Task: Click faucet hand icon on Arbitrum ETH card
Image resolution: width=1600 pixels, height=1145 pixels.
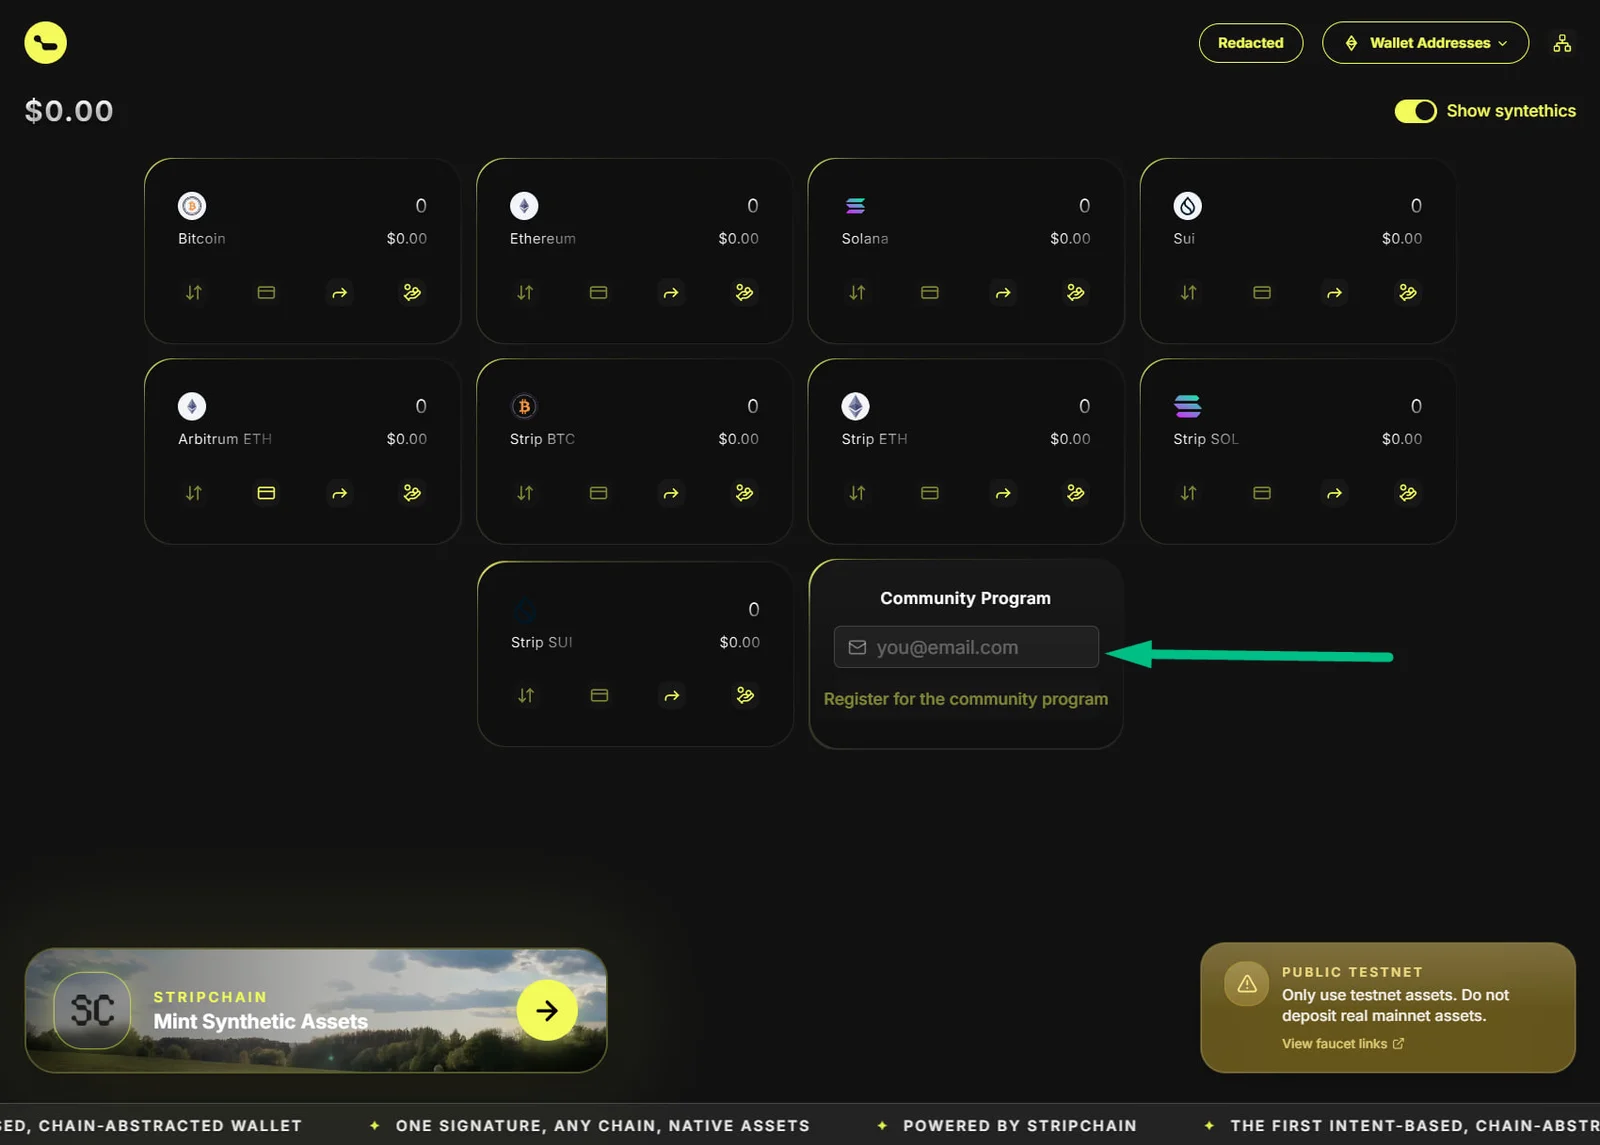Action: pos(412,493)
